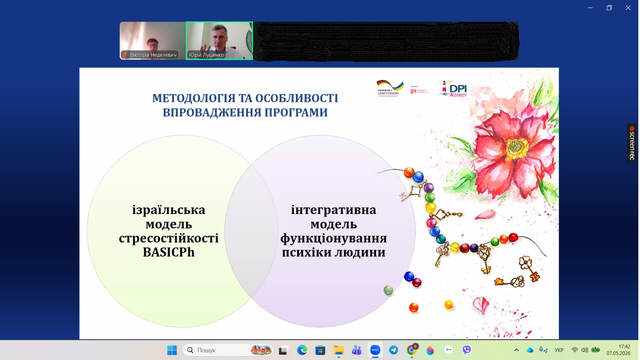Open Google Chrome from the taskbar
Viewport: 640px width, 360px height.
(412, 350)
